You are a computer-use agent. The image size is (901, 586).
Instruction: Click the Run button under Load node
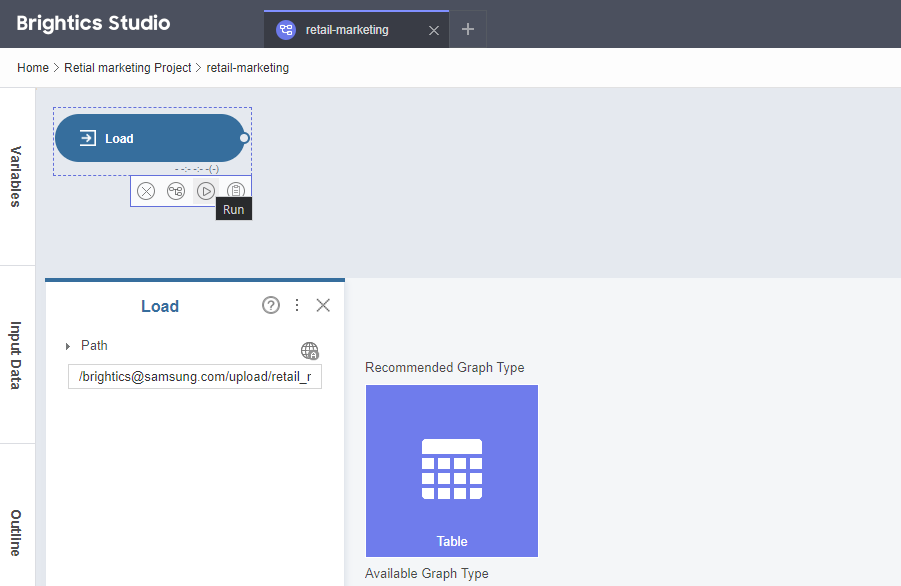[206, 191]
